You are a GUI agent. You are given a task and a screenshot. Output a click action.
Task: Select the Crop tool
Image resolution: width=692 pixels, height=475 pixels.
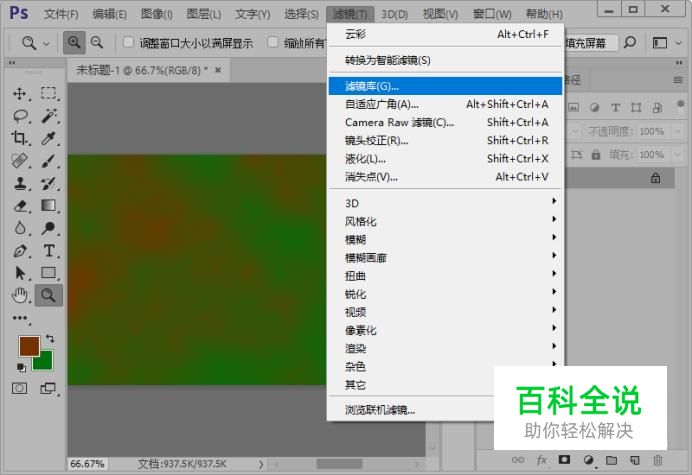[x=19, y=138]
